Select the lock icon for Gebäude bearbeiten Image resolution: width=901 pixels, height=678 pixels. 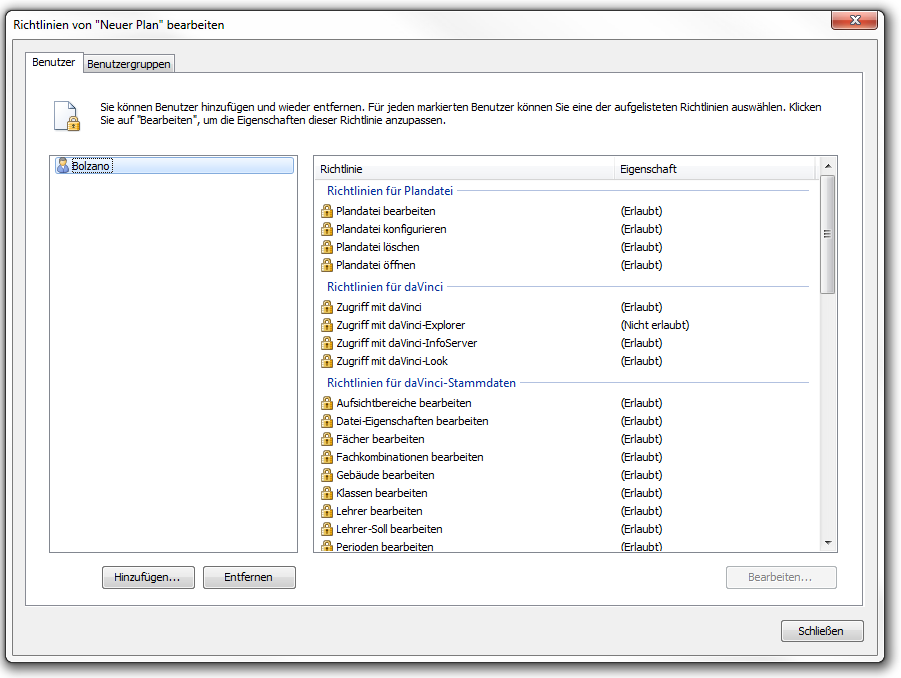coord(326,475)
